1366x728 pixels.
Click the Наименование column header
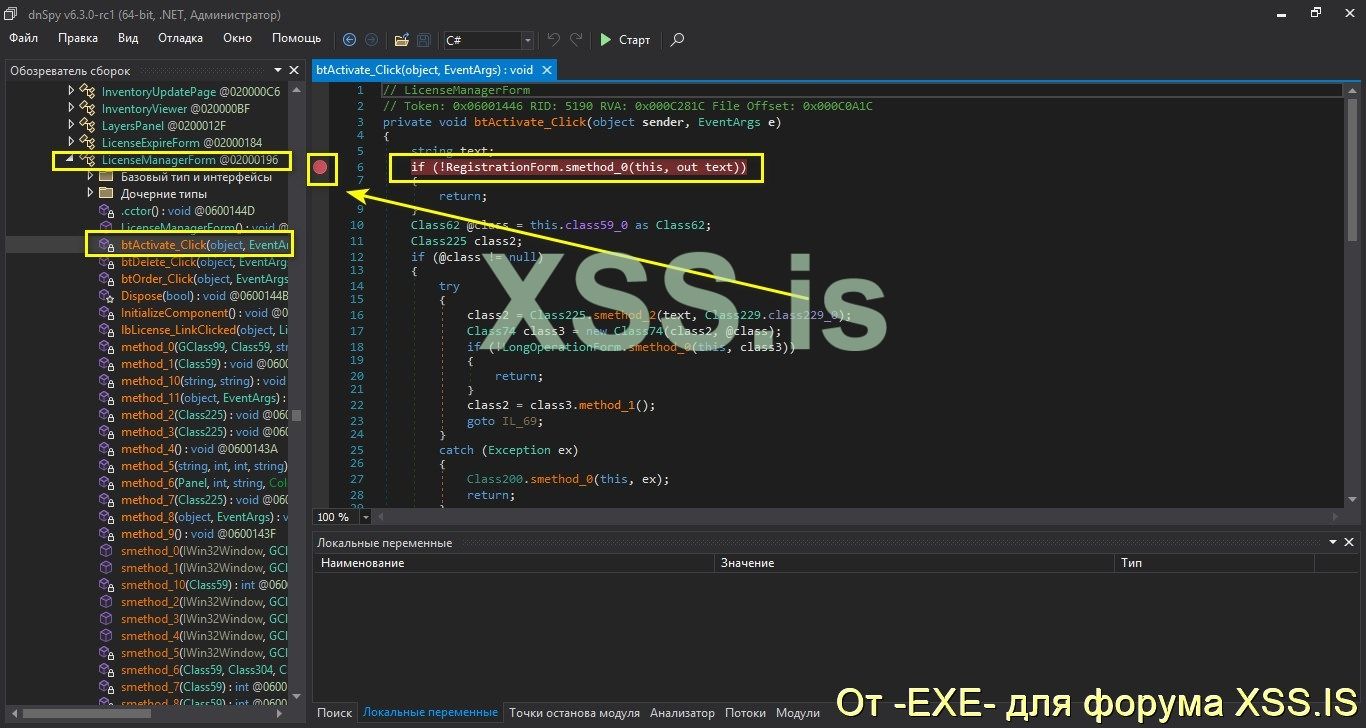pos(514,563)
